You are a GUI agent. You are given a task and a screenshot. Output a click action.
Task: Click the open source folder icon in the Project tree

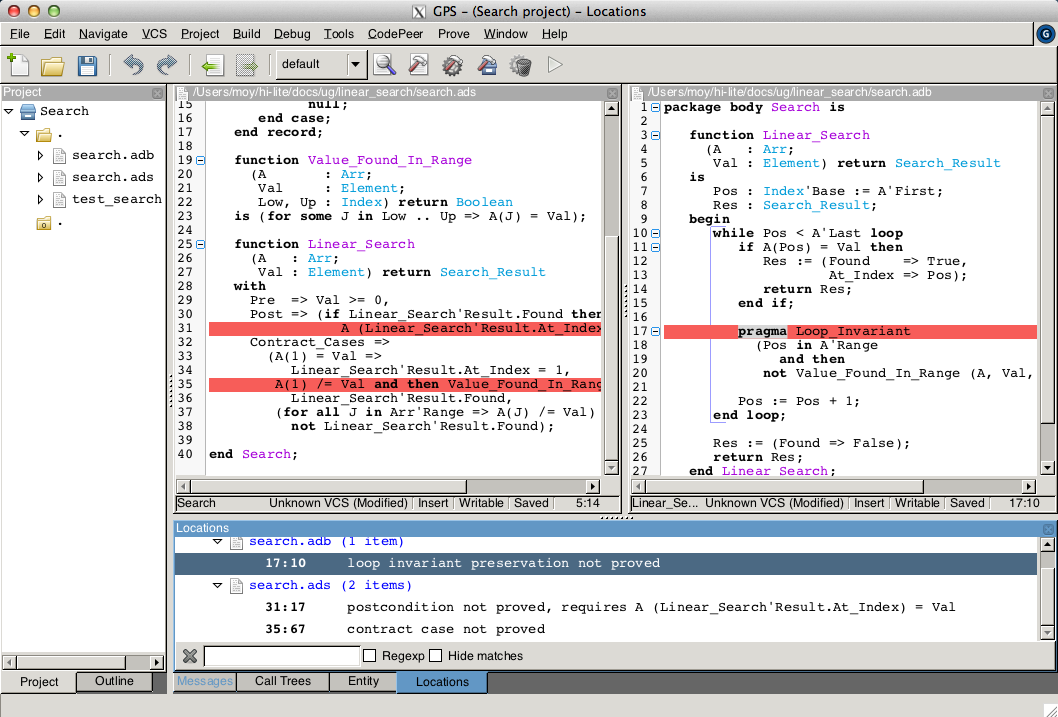point(44,134)
